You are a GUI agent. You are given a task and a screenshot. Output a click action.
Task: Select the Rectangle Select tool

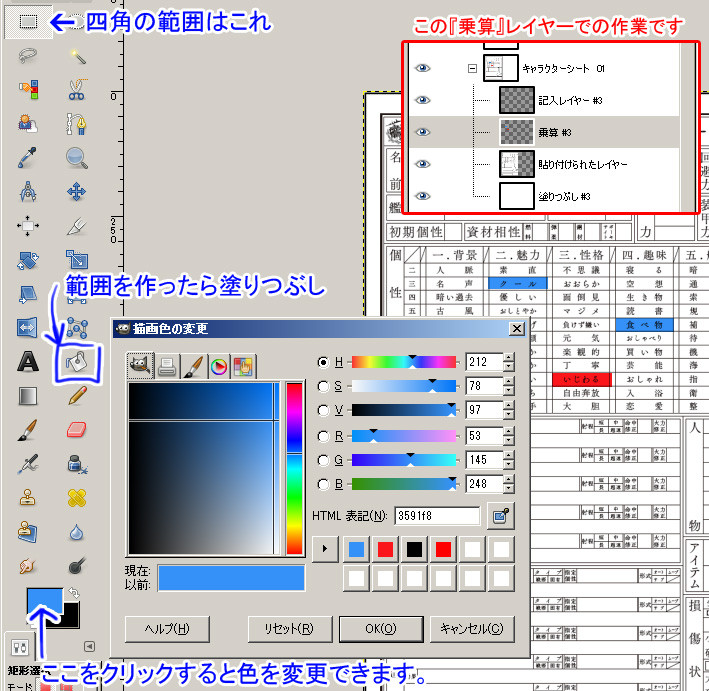[28, 21]
